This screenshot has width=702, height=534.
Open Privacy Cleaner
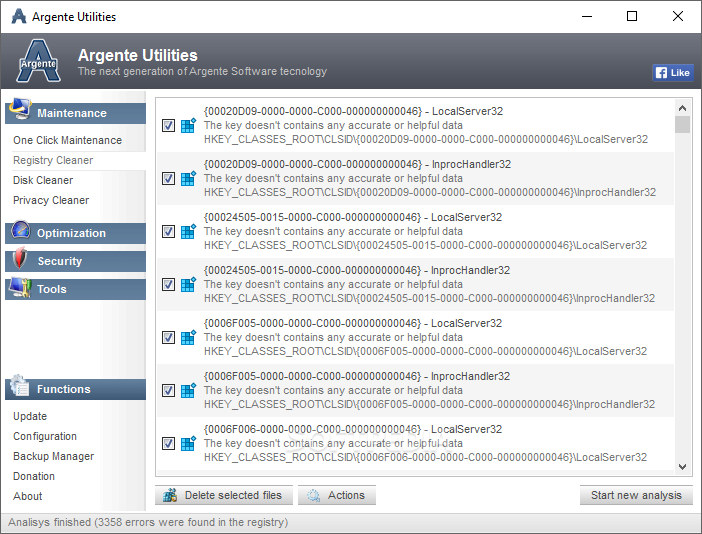coord(51,200)
